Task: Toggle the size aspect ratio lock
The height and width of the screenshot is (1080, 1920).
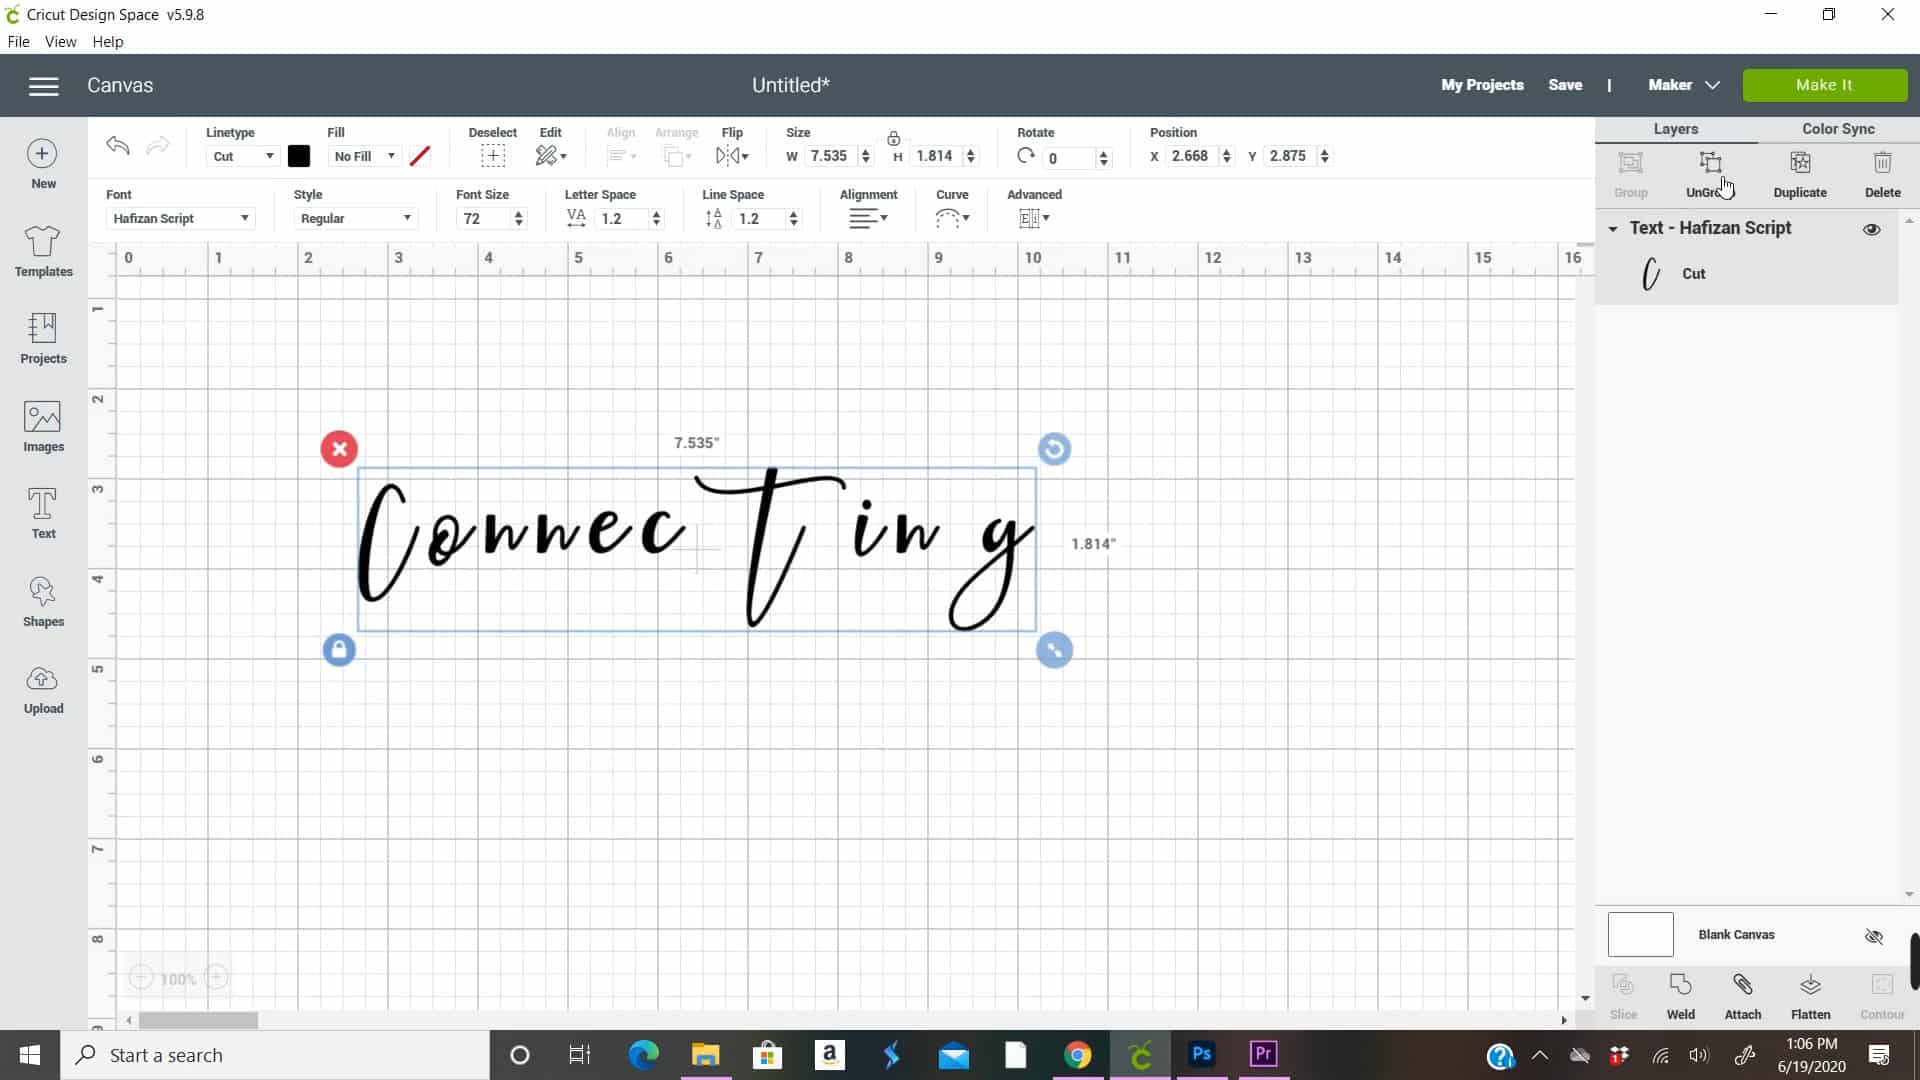Action: (x=893, y=138)
